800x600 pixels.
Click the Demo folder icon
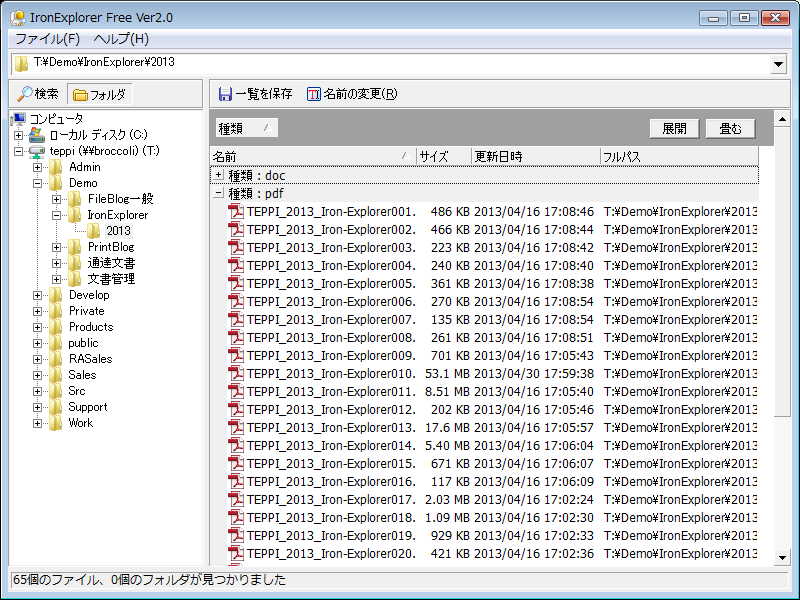[56, 183]
